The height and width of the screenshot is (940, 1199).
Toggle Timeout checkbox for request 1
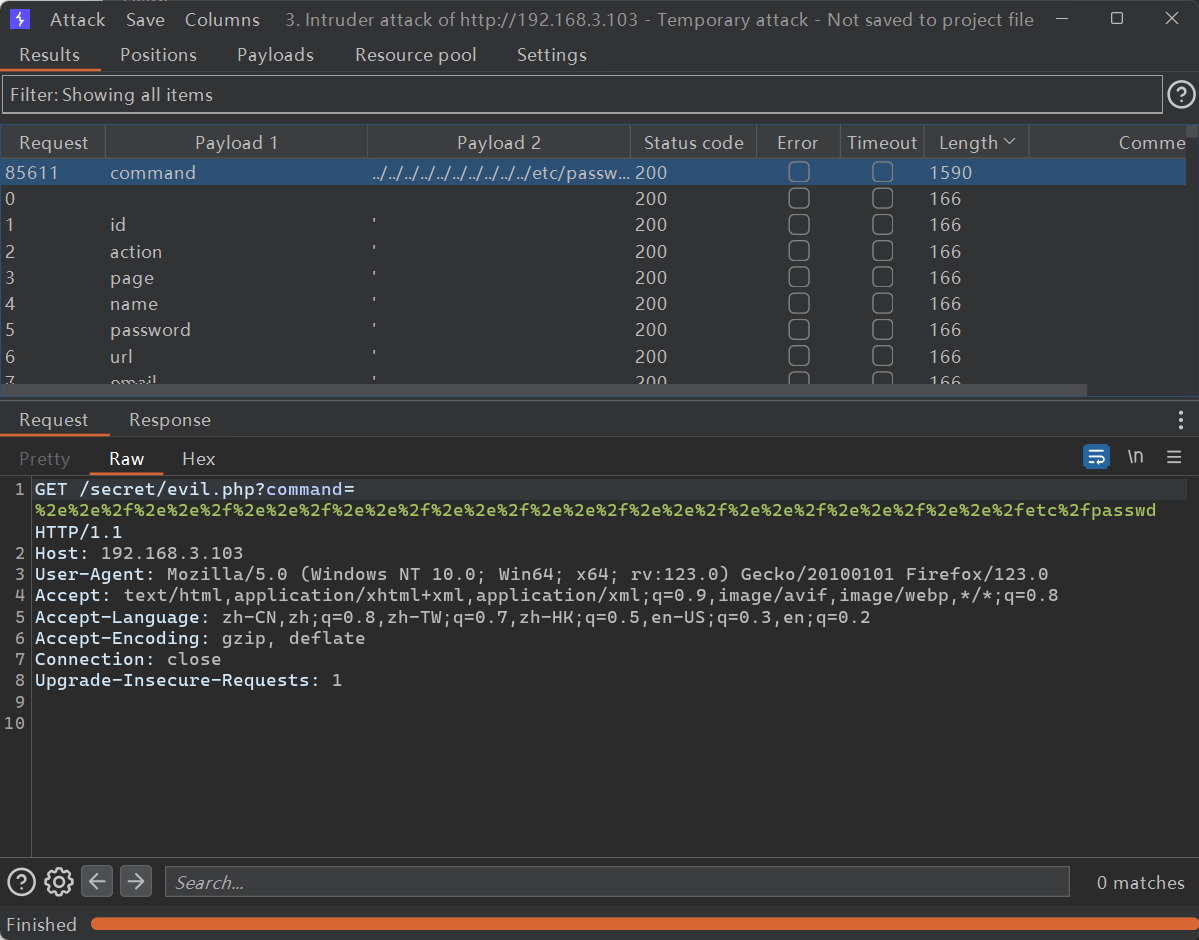882,225
